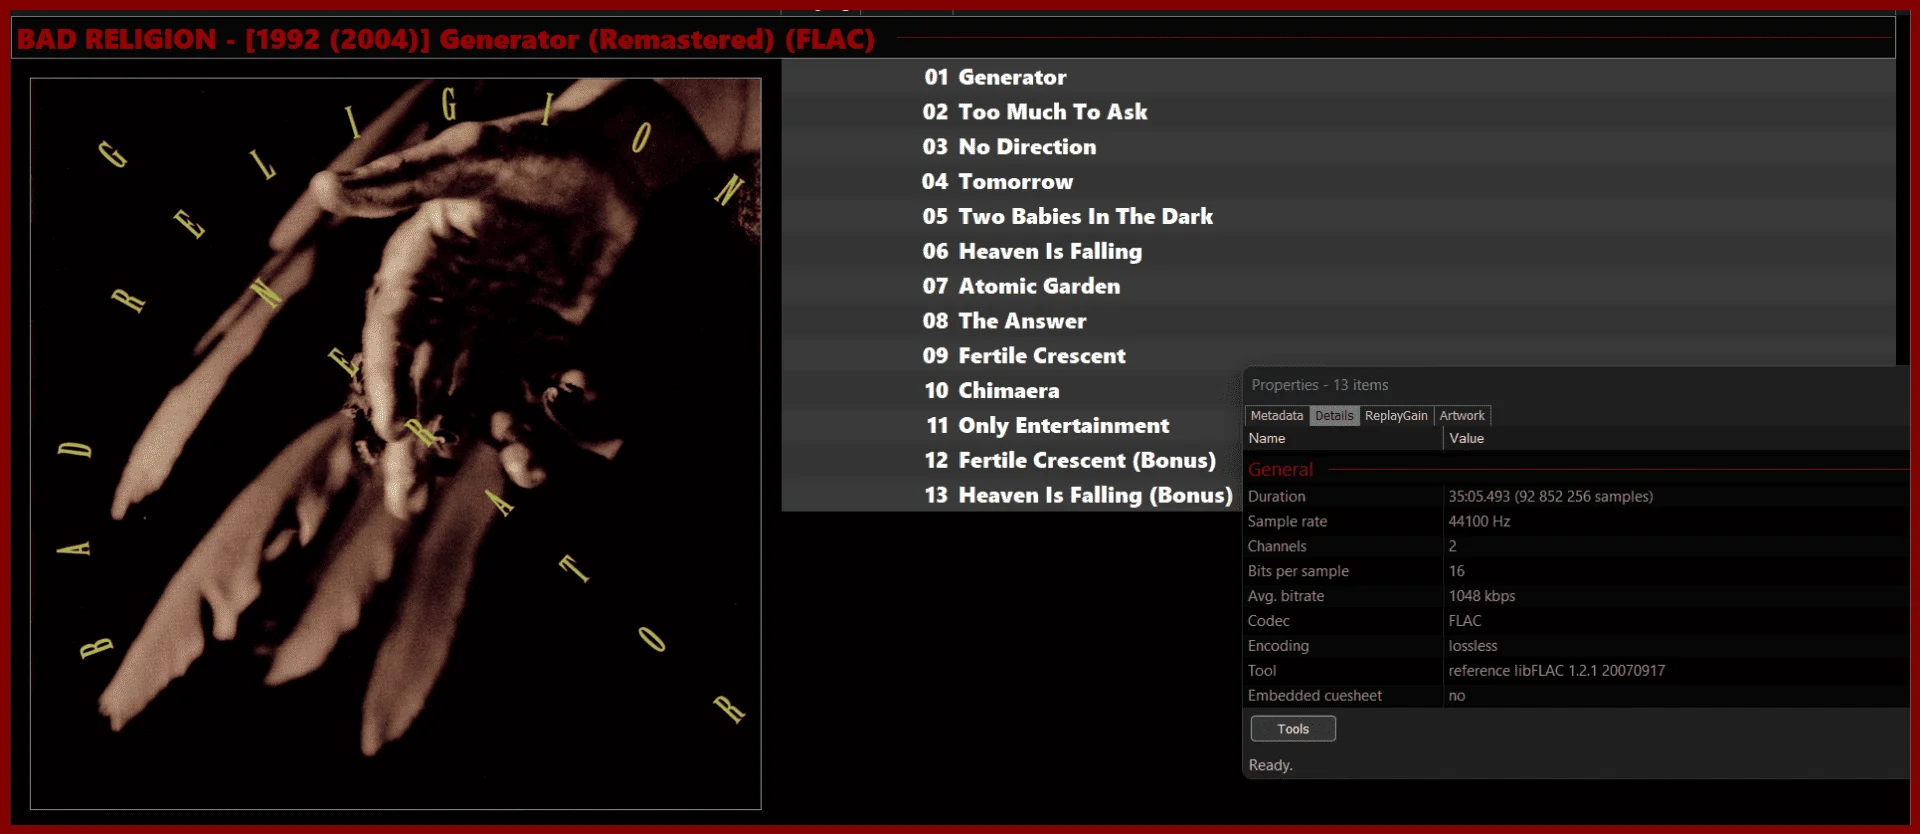Select the Sample rate property row

1577,522
